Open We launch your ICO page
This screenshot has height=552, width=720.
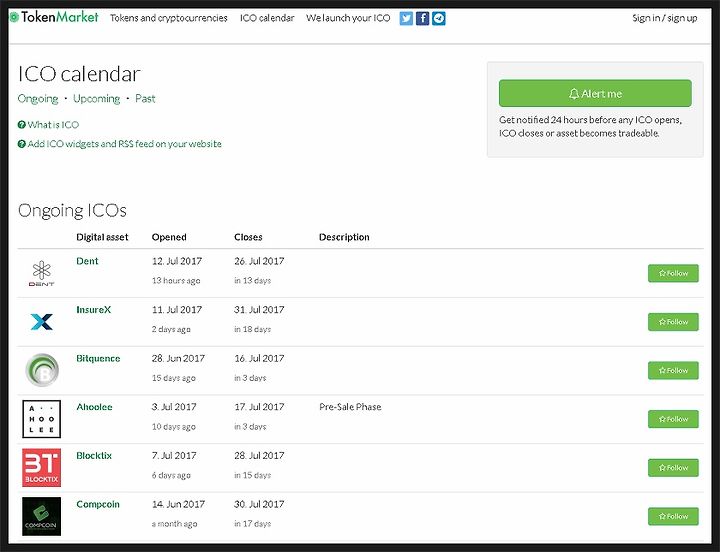[x=348, y=18]
